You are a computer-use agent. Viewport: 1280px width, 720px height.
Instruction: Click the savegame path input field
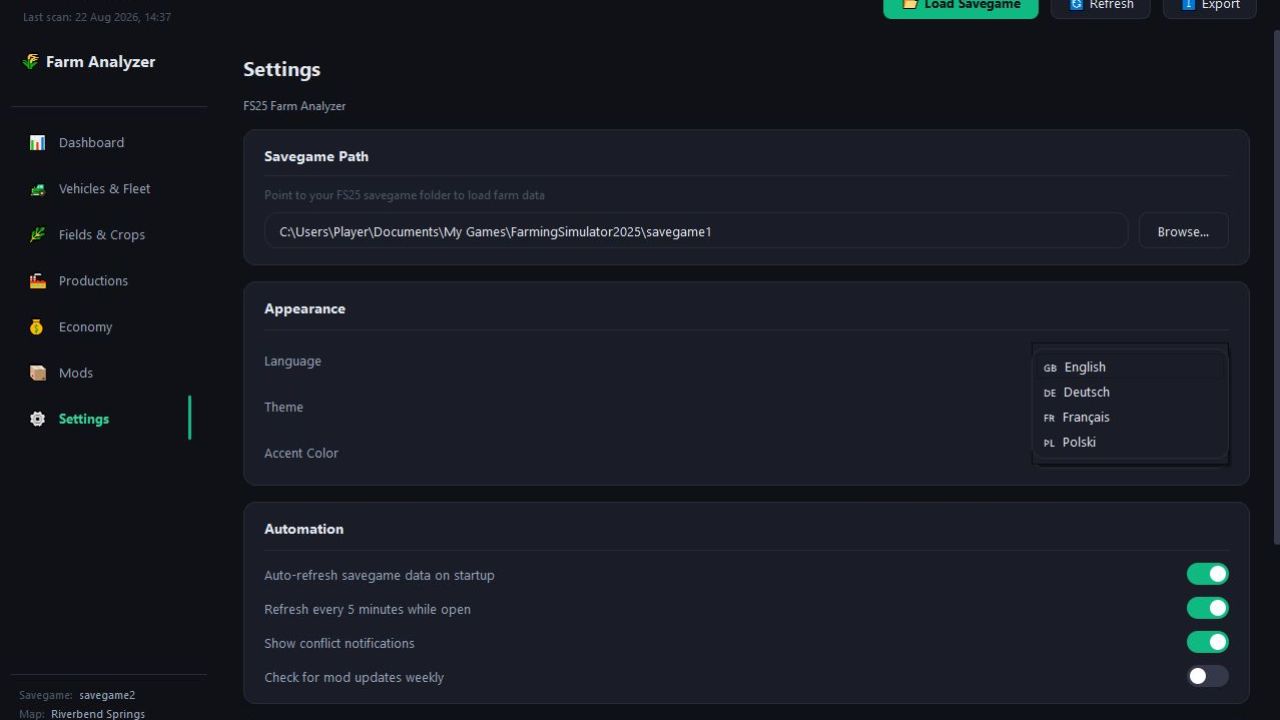tap(696, 231)
